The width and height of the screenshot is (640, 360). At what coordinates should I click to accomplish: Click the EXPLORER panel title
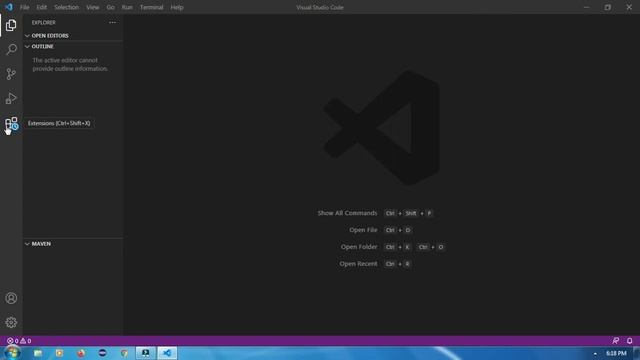(x=44, y=23)
